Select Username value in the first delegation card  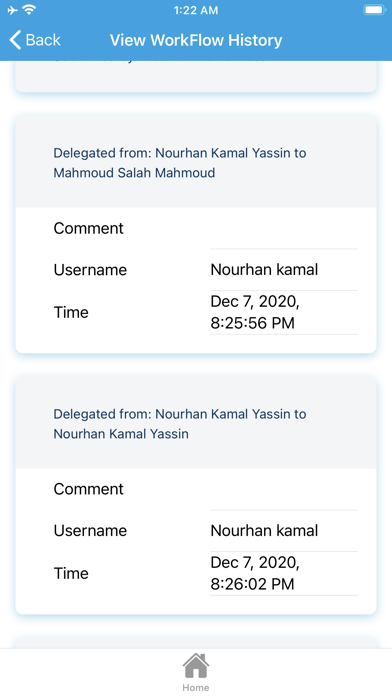[264, 269]
